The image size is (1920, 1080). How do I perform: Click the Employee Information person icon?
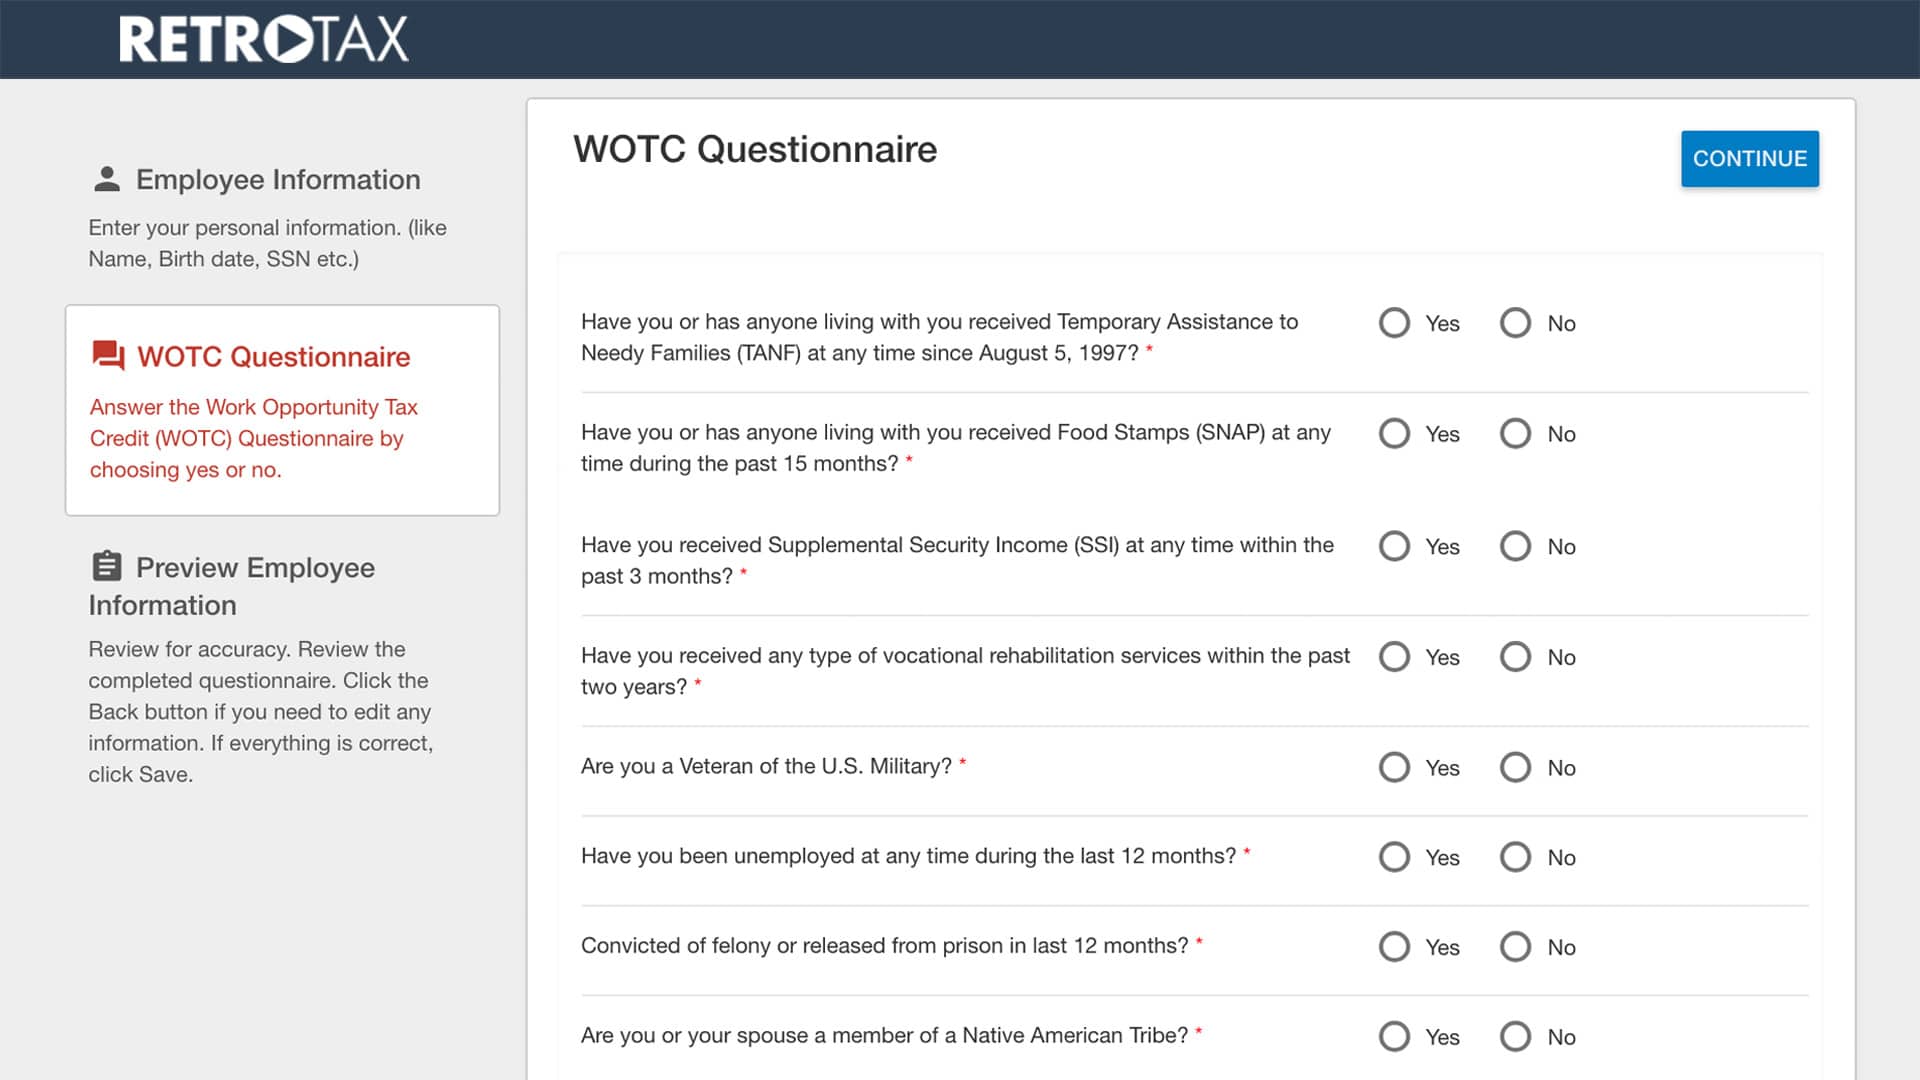point(107,179)
